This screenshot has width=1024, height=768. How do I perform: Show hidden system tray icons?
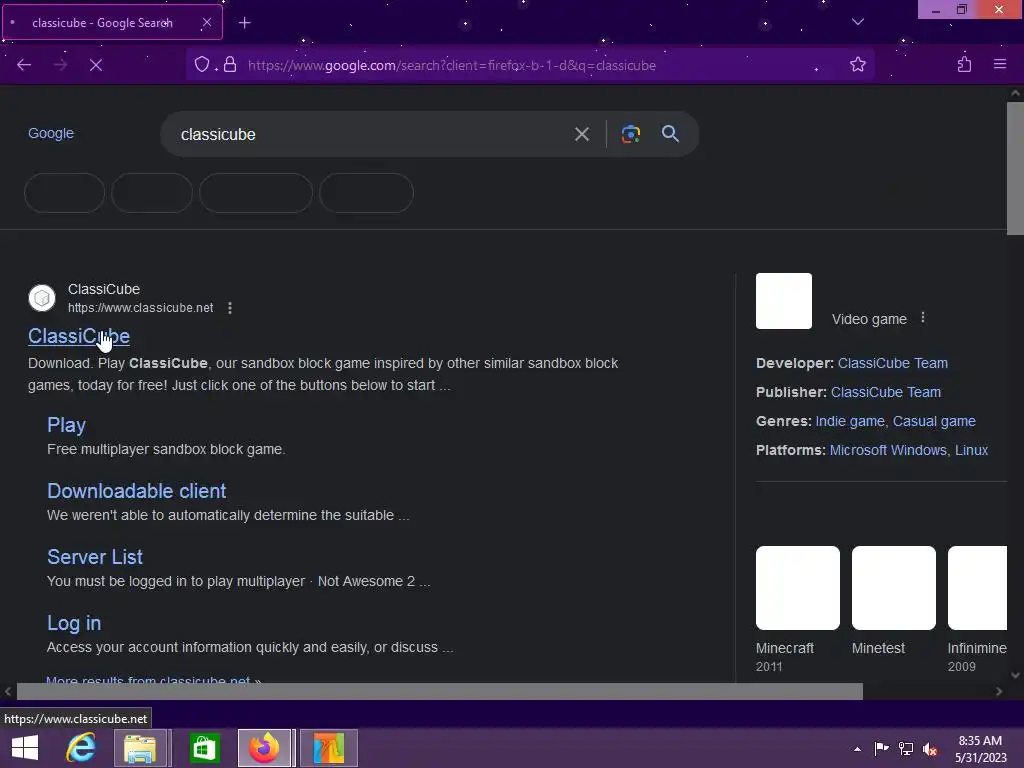click(857, 749)
